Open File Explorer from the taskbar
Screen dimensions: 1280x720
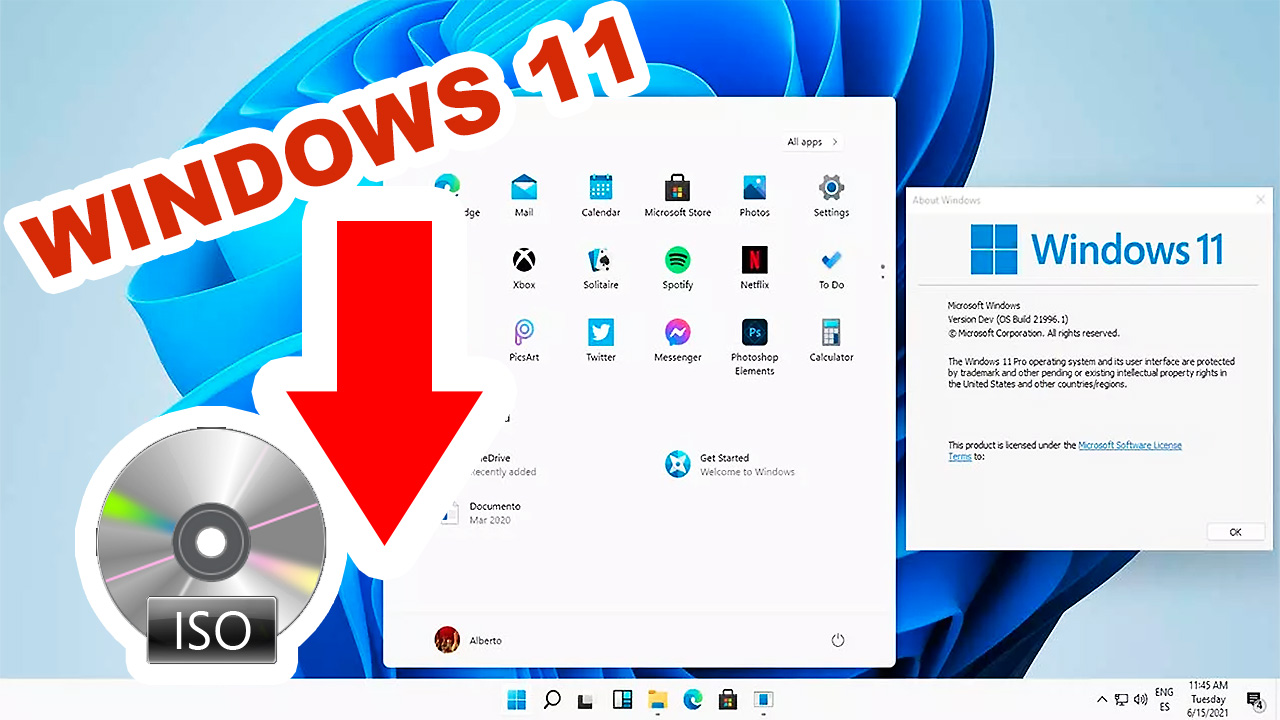pos(657,699)
